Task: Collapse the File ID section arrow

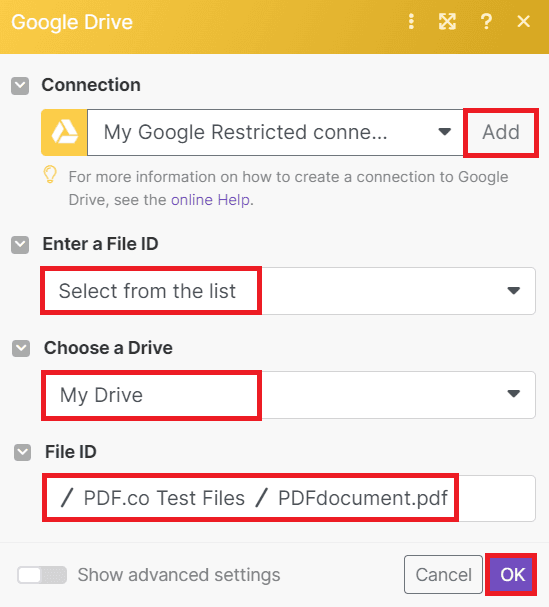Action: click(x=22, y=452)
